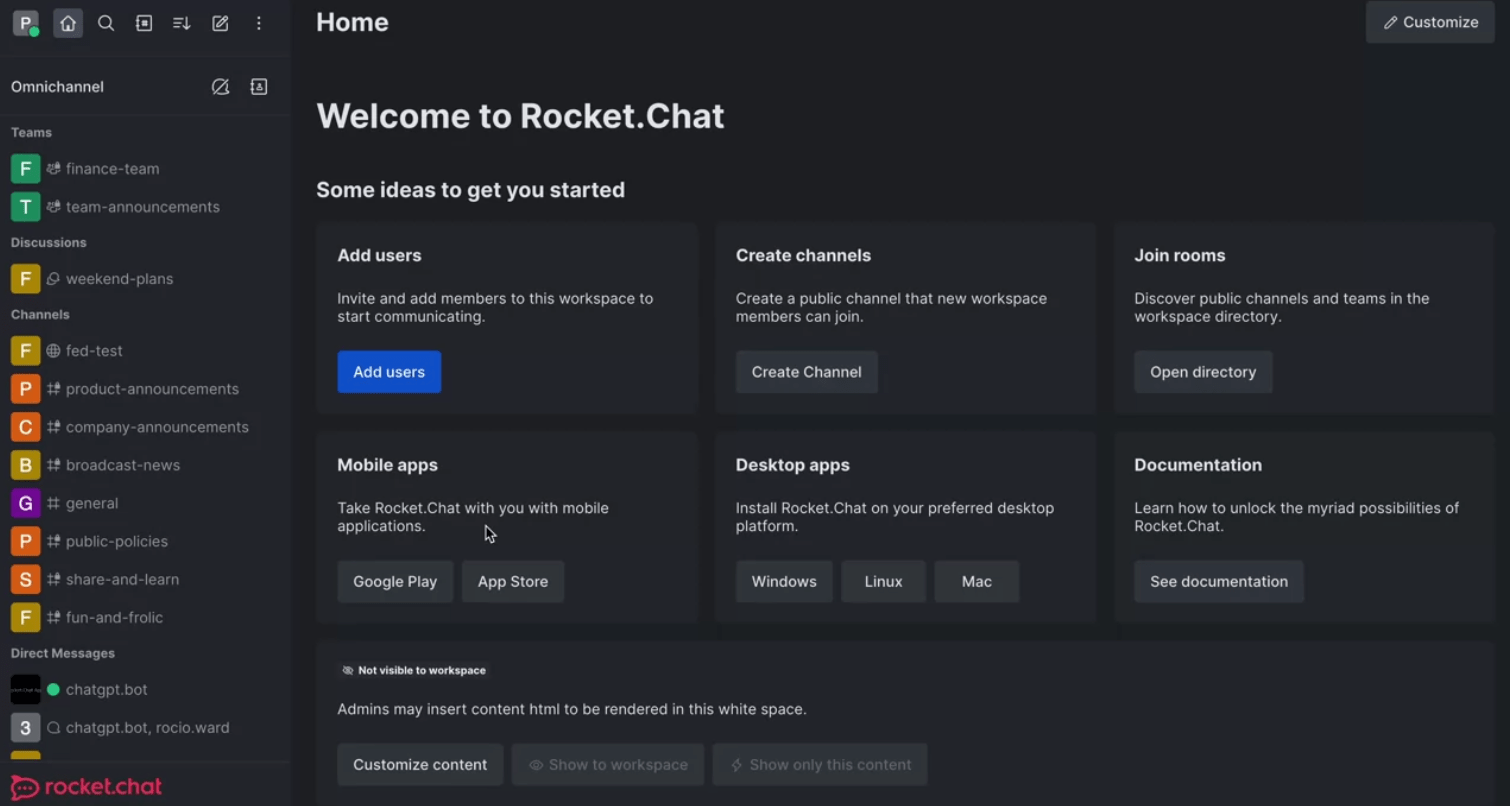This screenshot has height=806, width=1510.
Task: Open the sort and display list icon
Action: (181, 23)
